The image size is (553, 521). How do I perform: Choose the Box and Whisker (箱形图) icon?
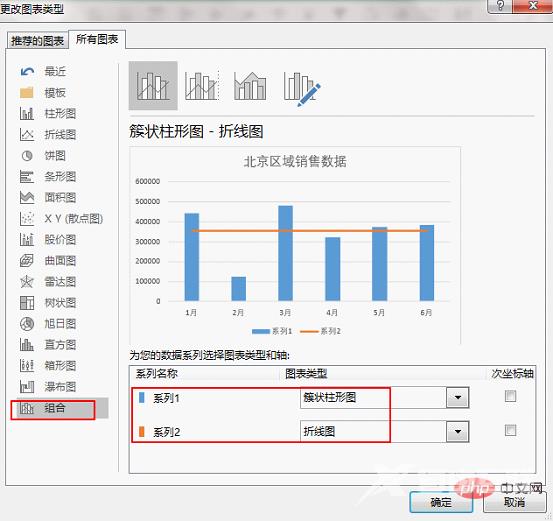27,365
